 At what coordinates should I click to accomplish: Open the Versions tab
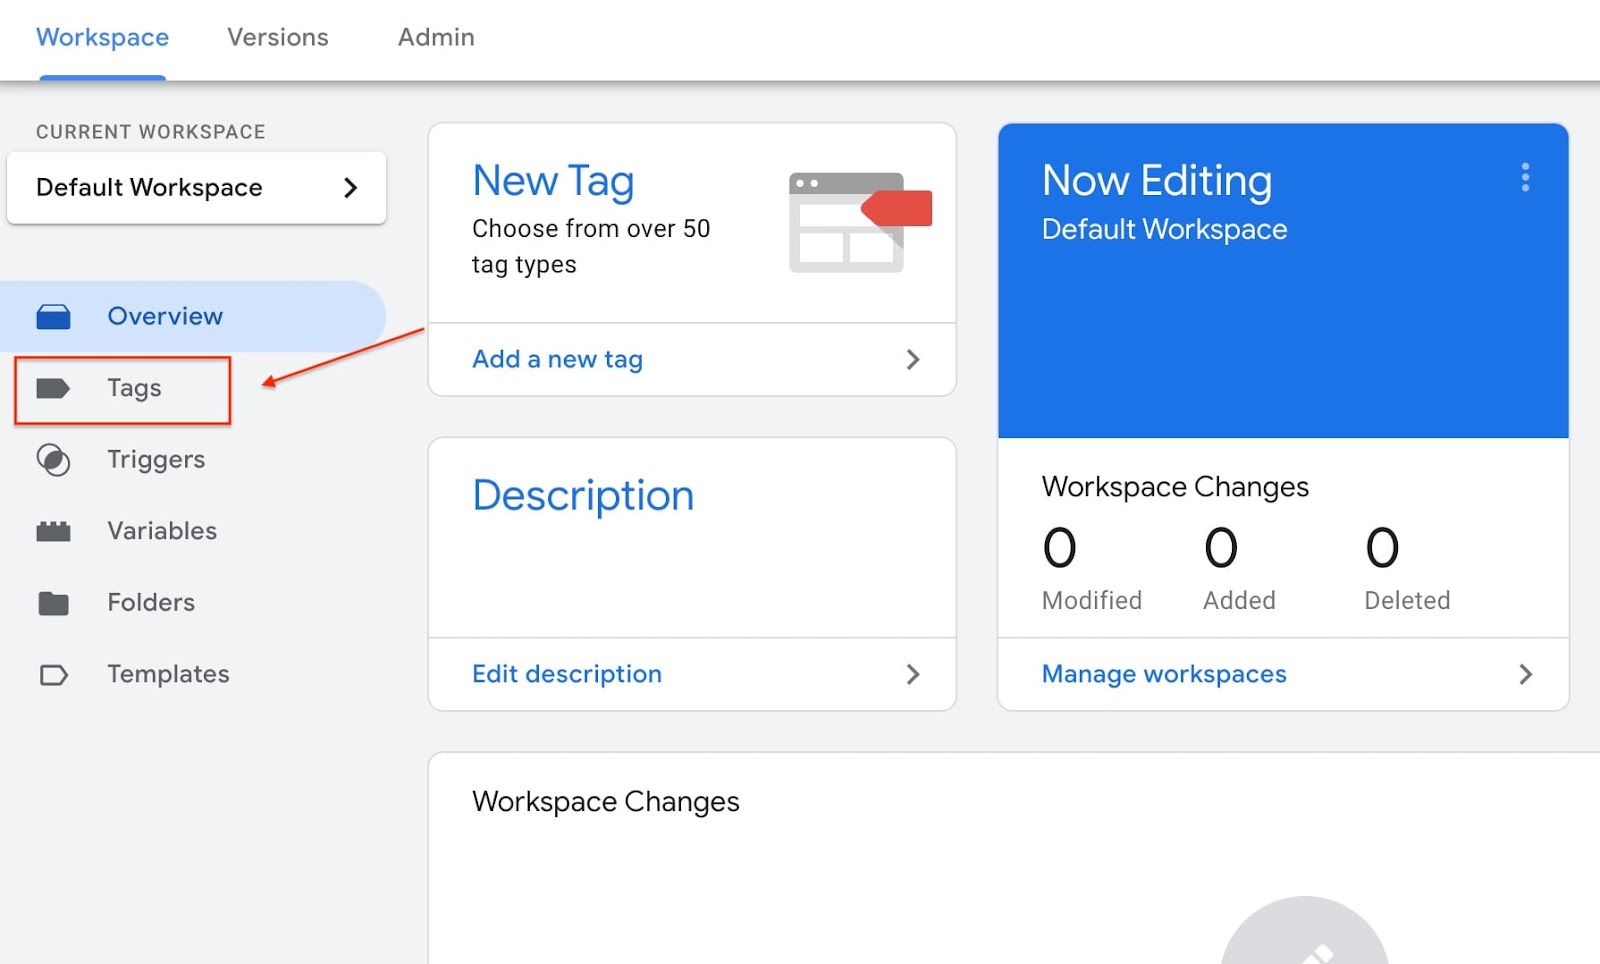(278, 37)
